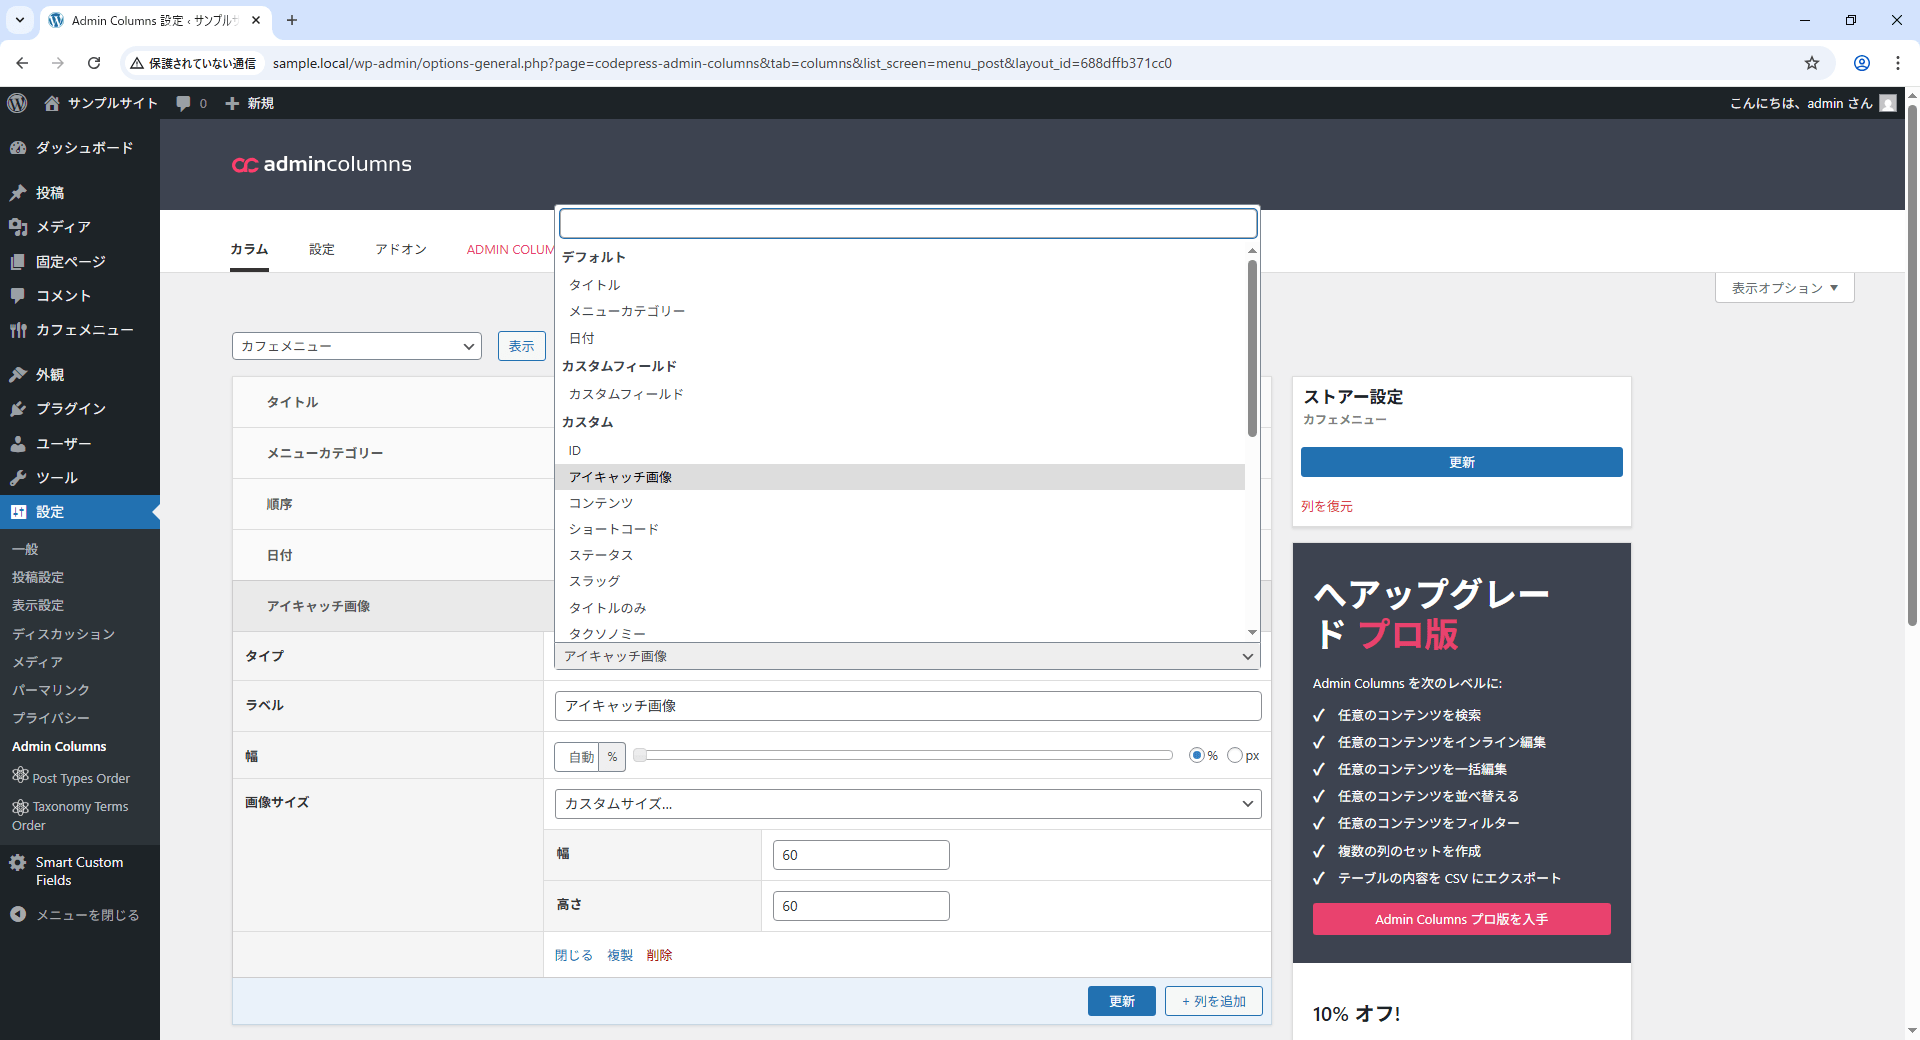Click the 設定 sliders icon in sidebar
This screenshot has height=1040, width=1920.
[18, 512]
